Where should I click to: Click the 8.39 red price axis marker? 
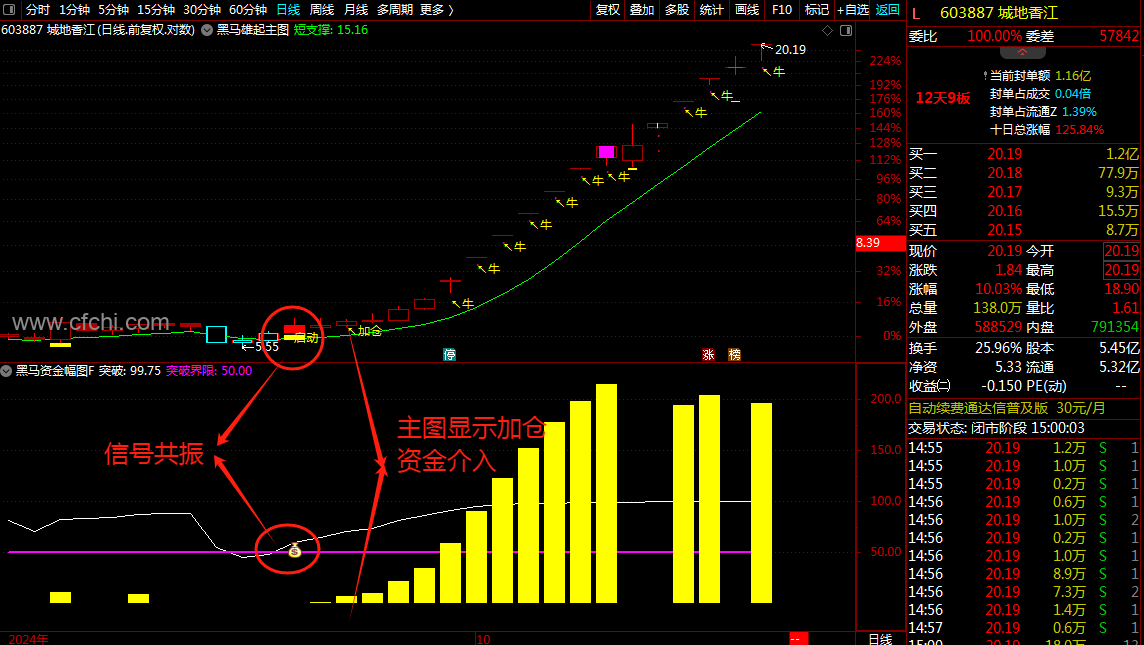click(880, 243)
